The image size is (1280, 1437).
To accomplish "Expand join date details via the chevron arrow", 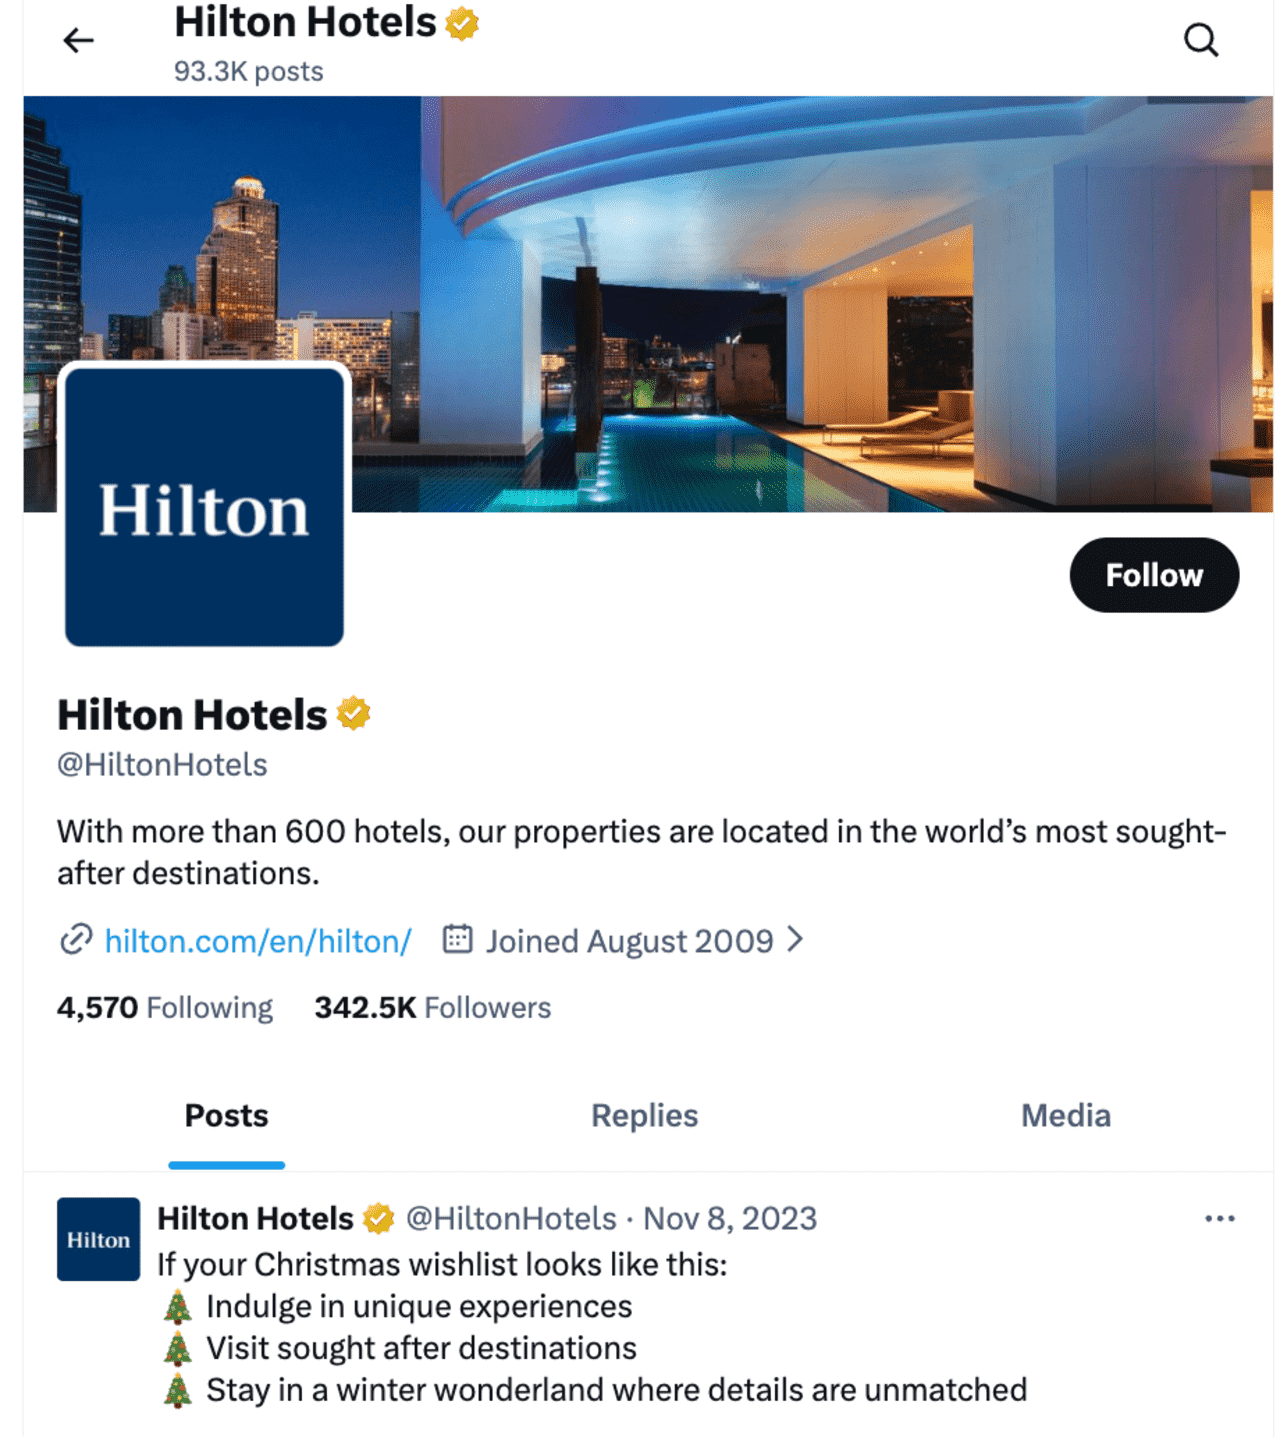I will point(795,939).
